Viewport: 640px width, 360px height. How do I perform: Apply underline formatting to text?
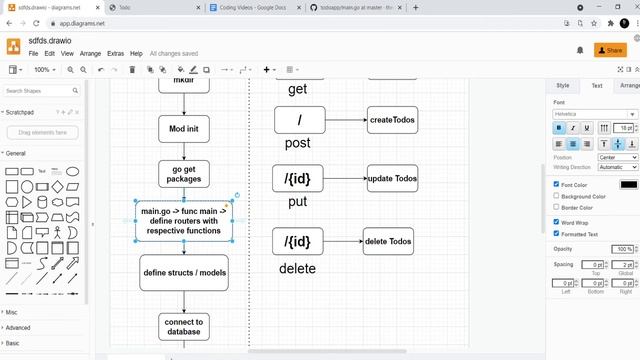click(587, 128)
